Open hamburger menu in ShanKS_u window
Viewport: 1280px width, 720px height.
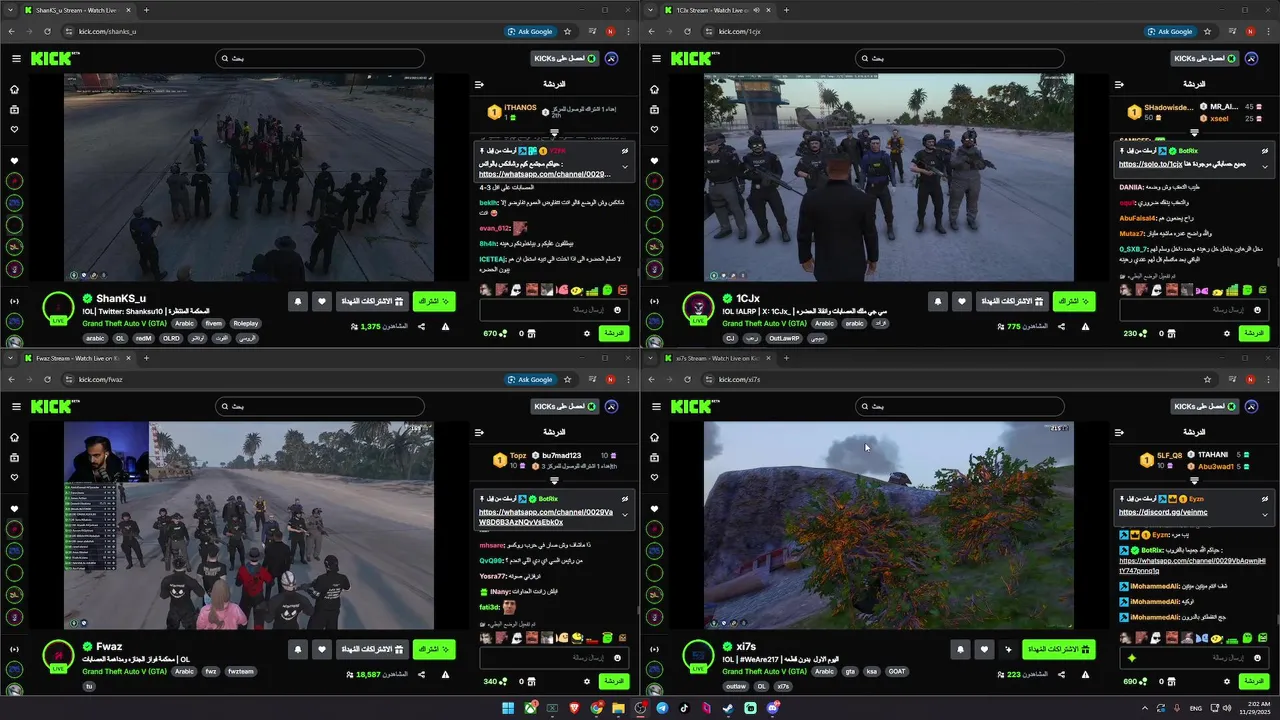(16, 59)
